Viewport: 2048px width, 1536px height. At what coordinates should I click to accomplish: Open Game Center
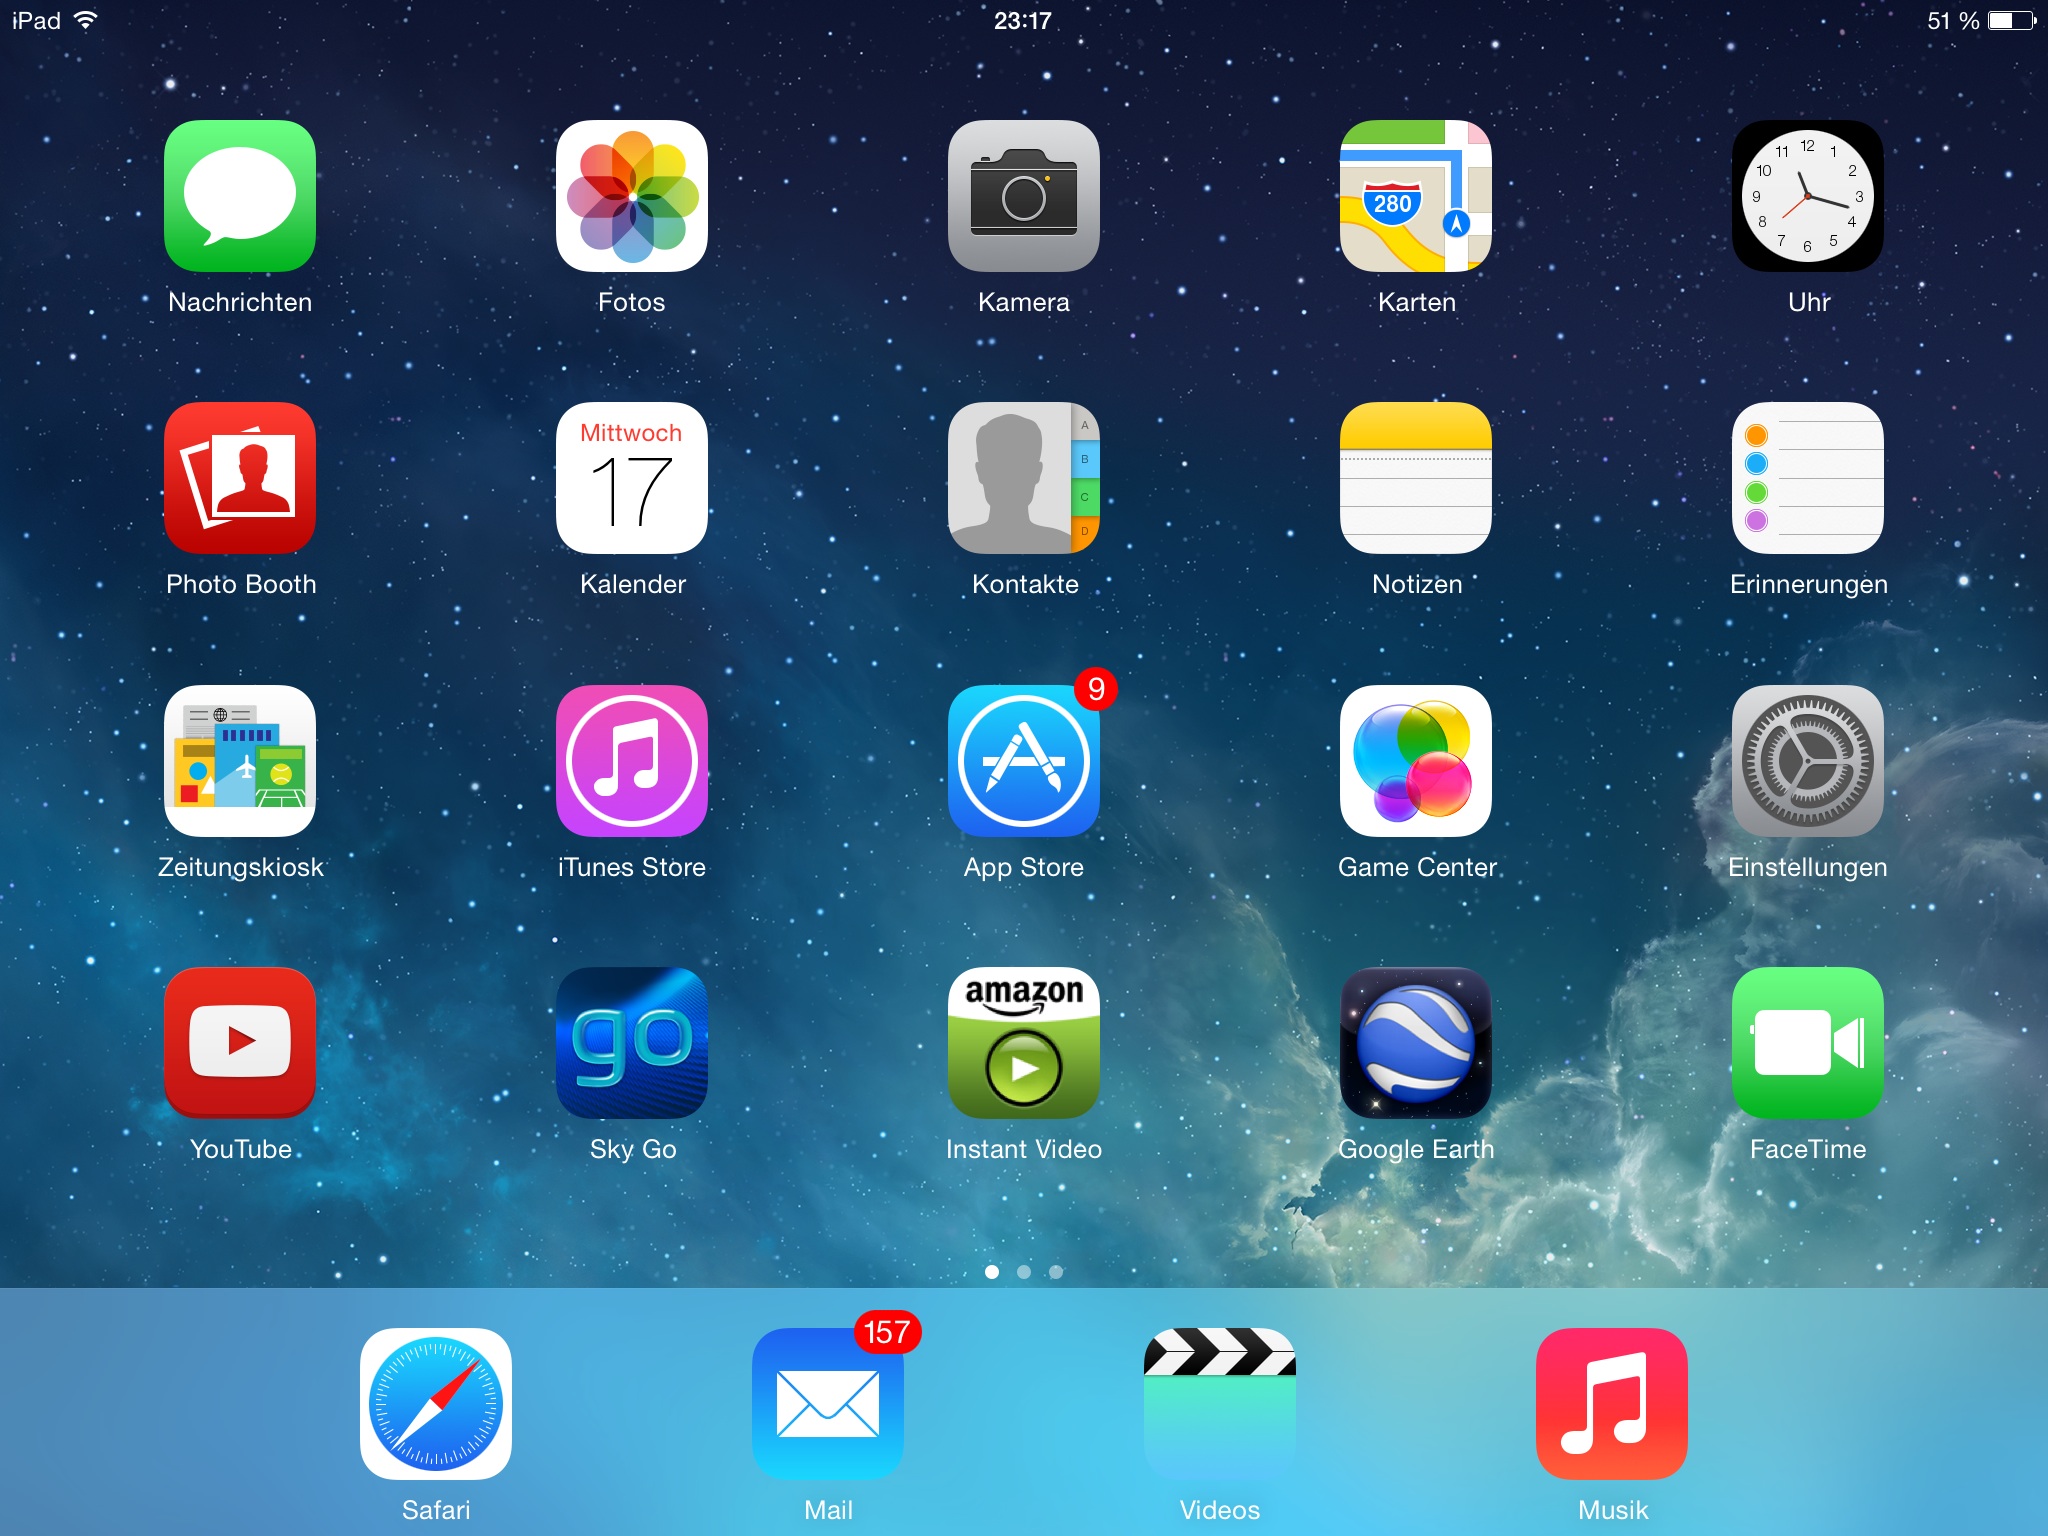pyautogui.click(x=1416, y=761)
